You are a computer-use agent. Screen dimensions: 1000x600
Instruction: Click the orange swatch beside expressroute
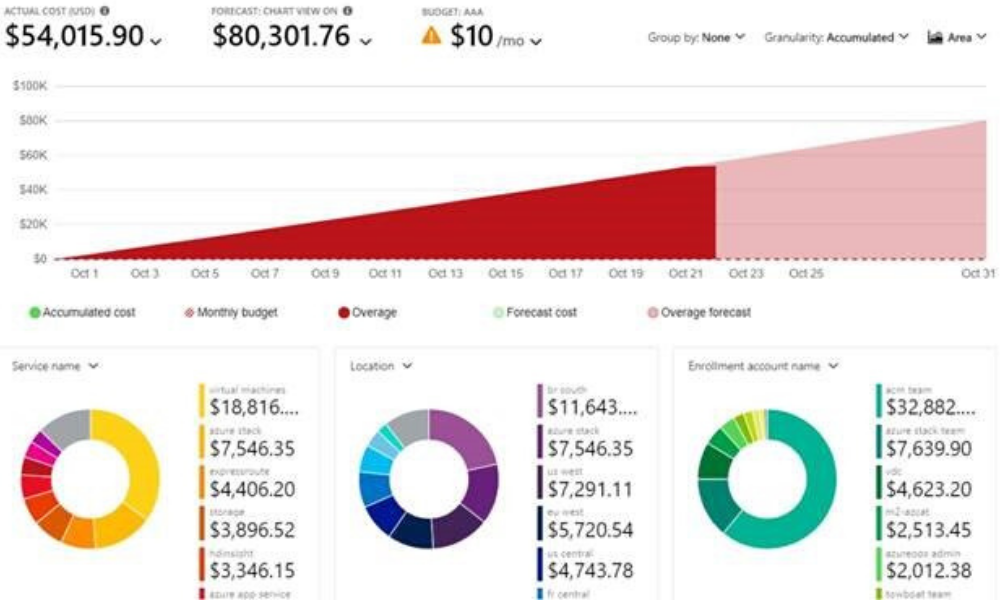tap(202, 482)
